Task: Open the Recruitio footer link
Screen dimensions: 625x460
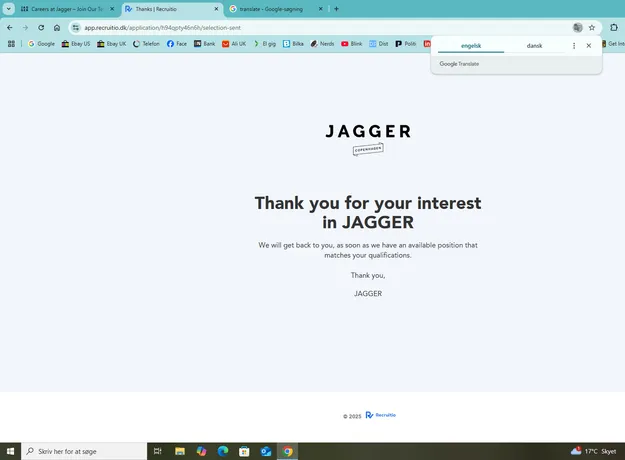Action: point(381,415)
